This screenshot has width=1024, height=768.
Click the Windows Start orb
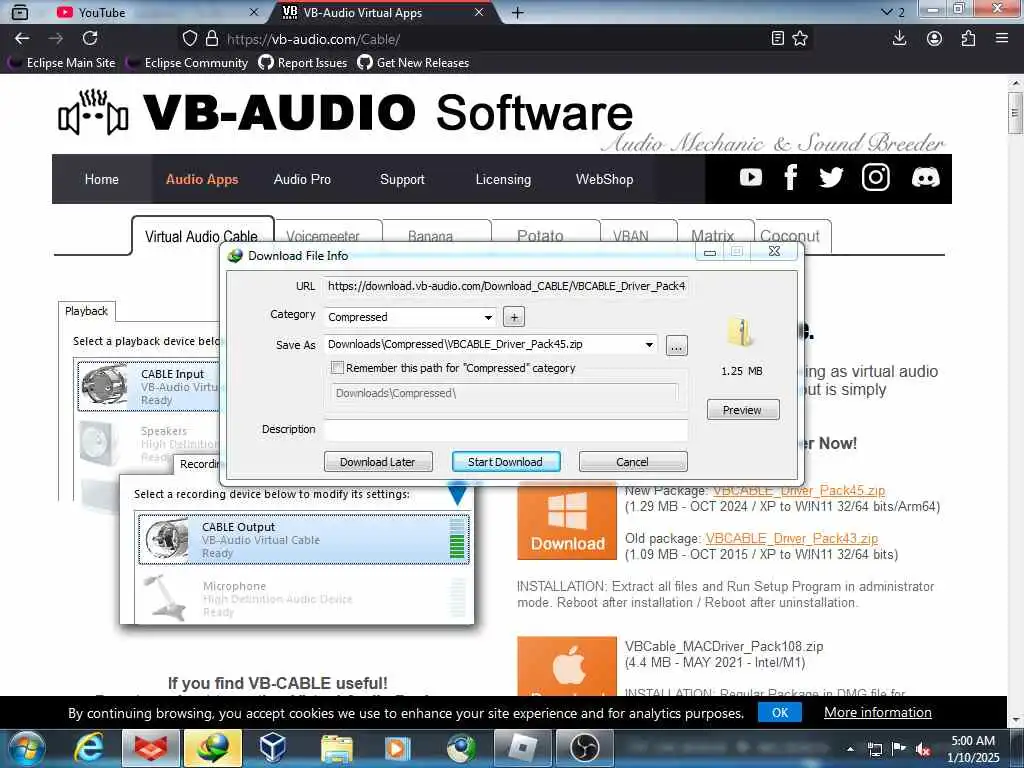click(27, 748)
